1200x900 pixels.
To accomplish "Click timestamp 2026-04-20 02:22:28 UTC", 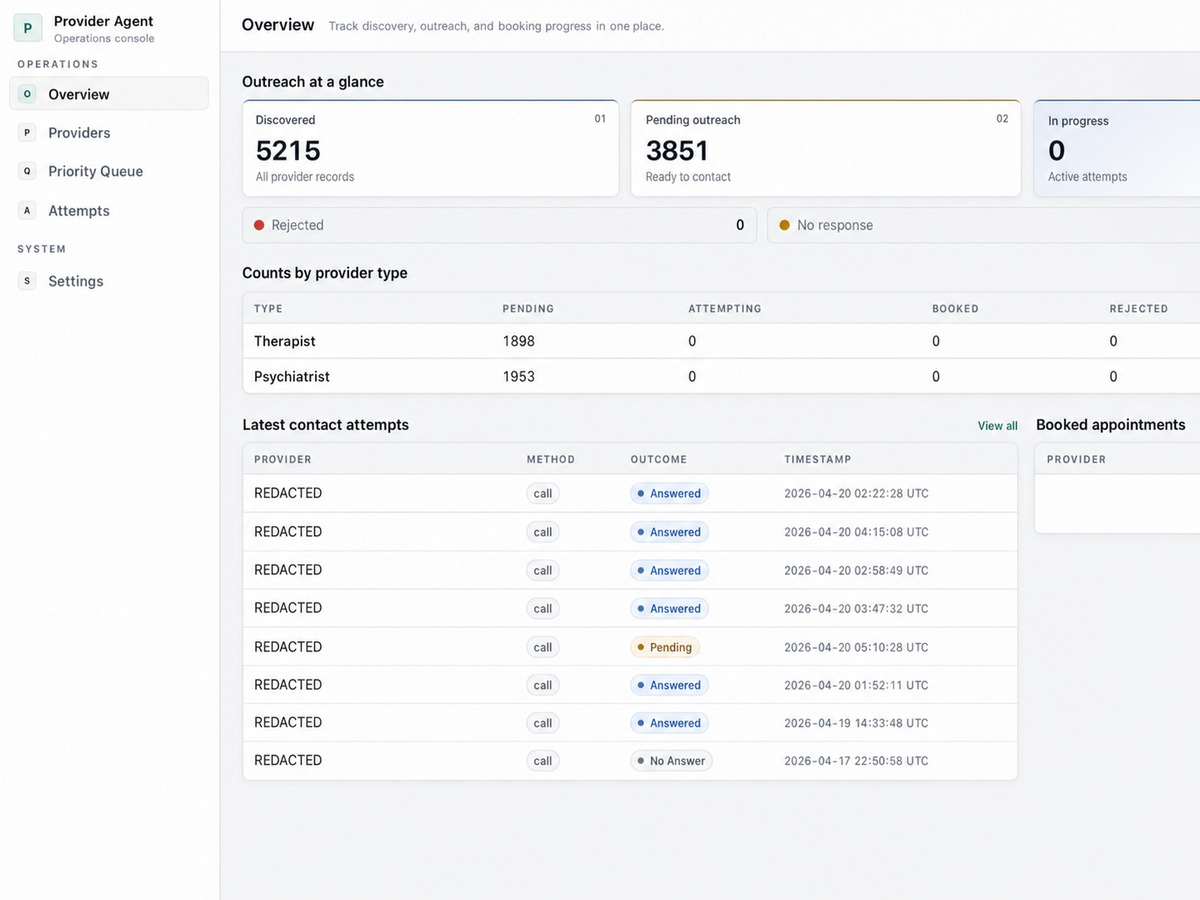I will pos(856,493).
